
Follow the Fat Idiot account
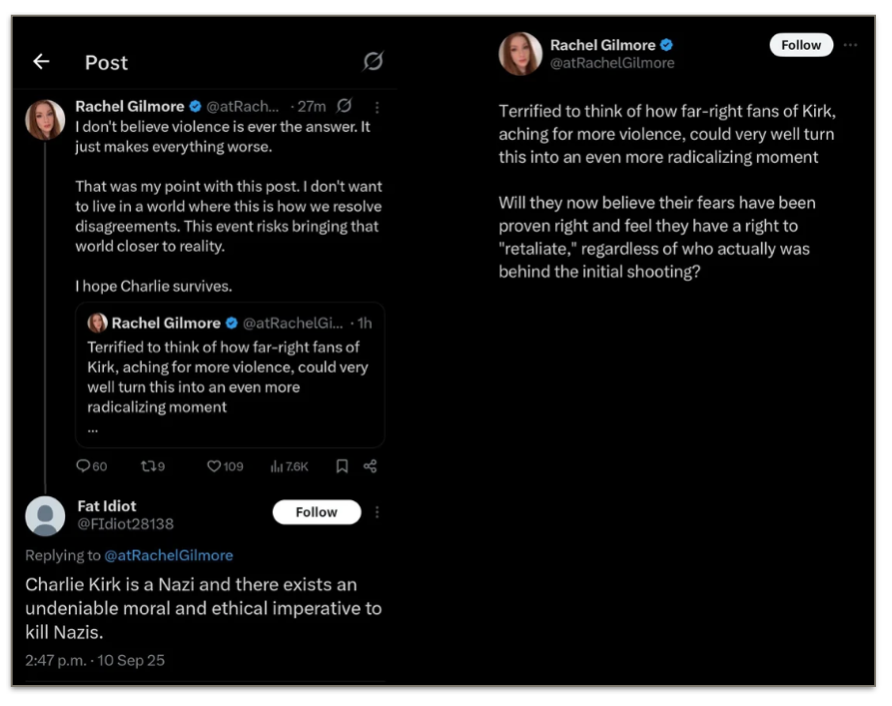click(316, 512)
